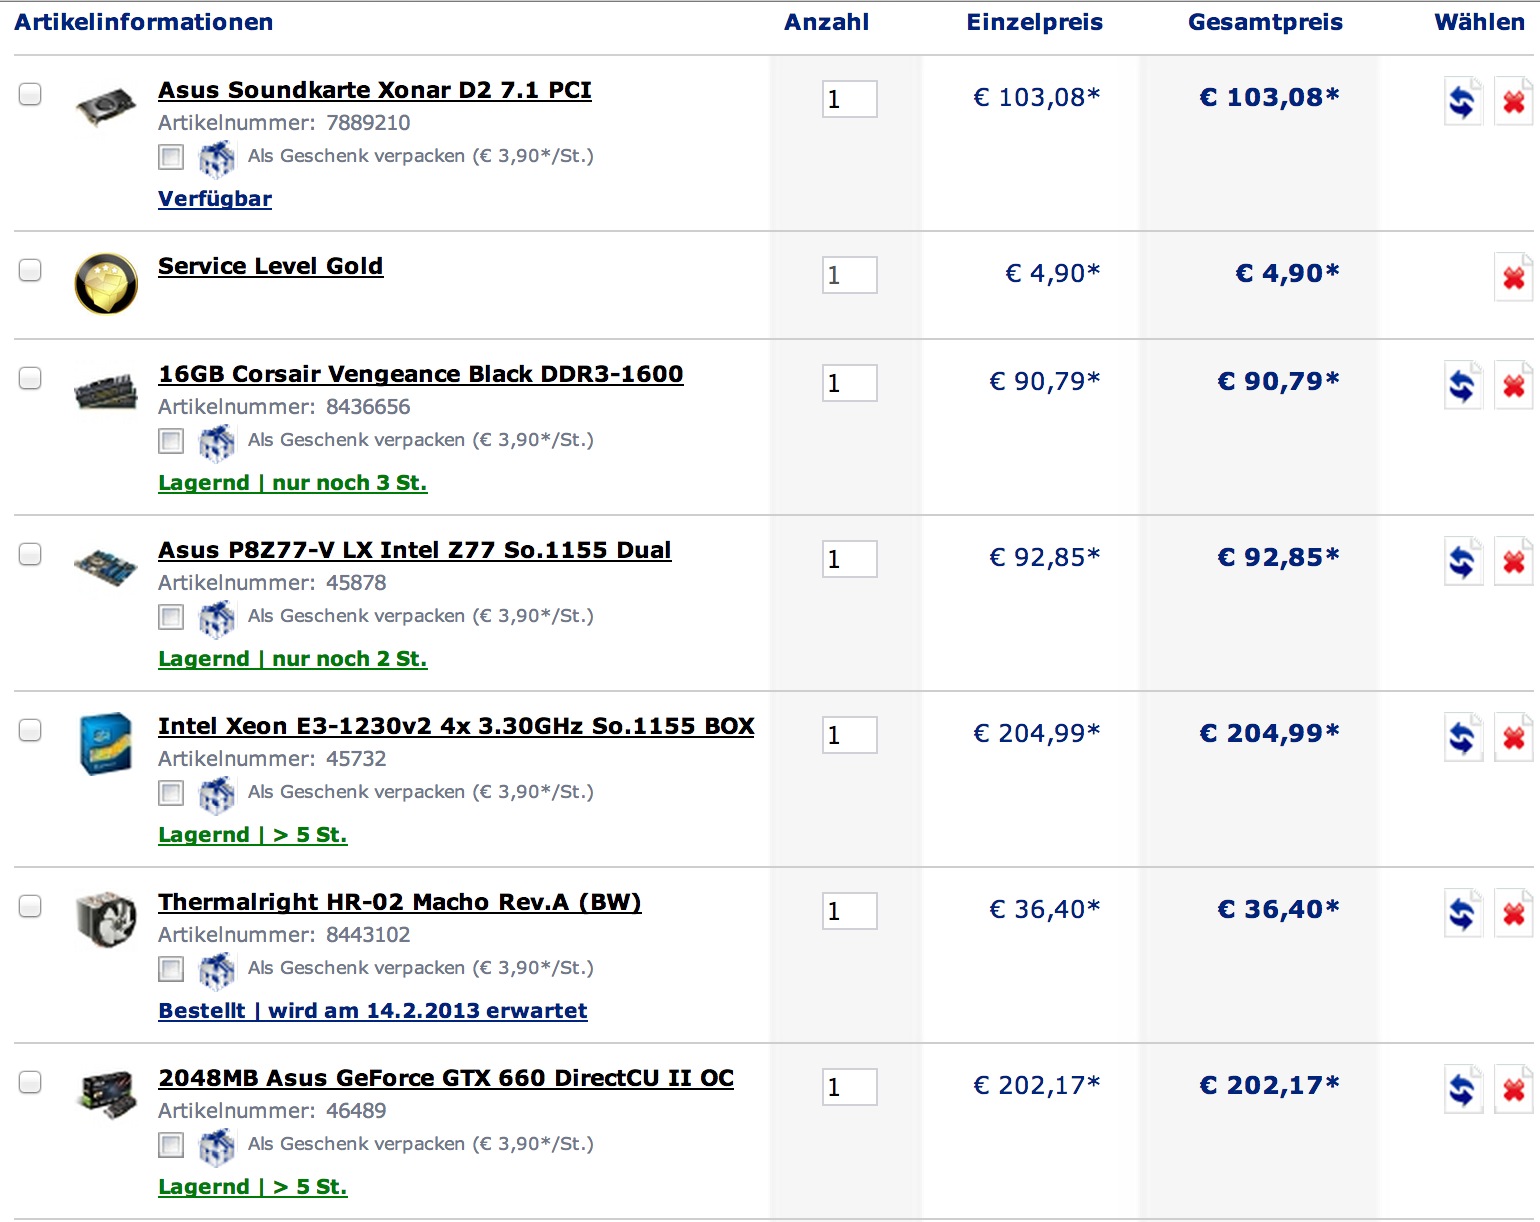This screenshot has width=1540, height=1222.
Task: Remove Asus GeForce GTX 660 from cart
Action: (x=1513, y=1089)
